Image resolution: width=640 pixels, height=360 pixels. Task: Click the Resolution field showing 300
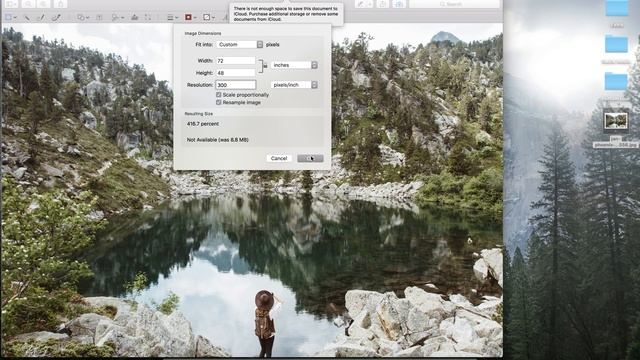tap(236, 85)
